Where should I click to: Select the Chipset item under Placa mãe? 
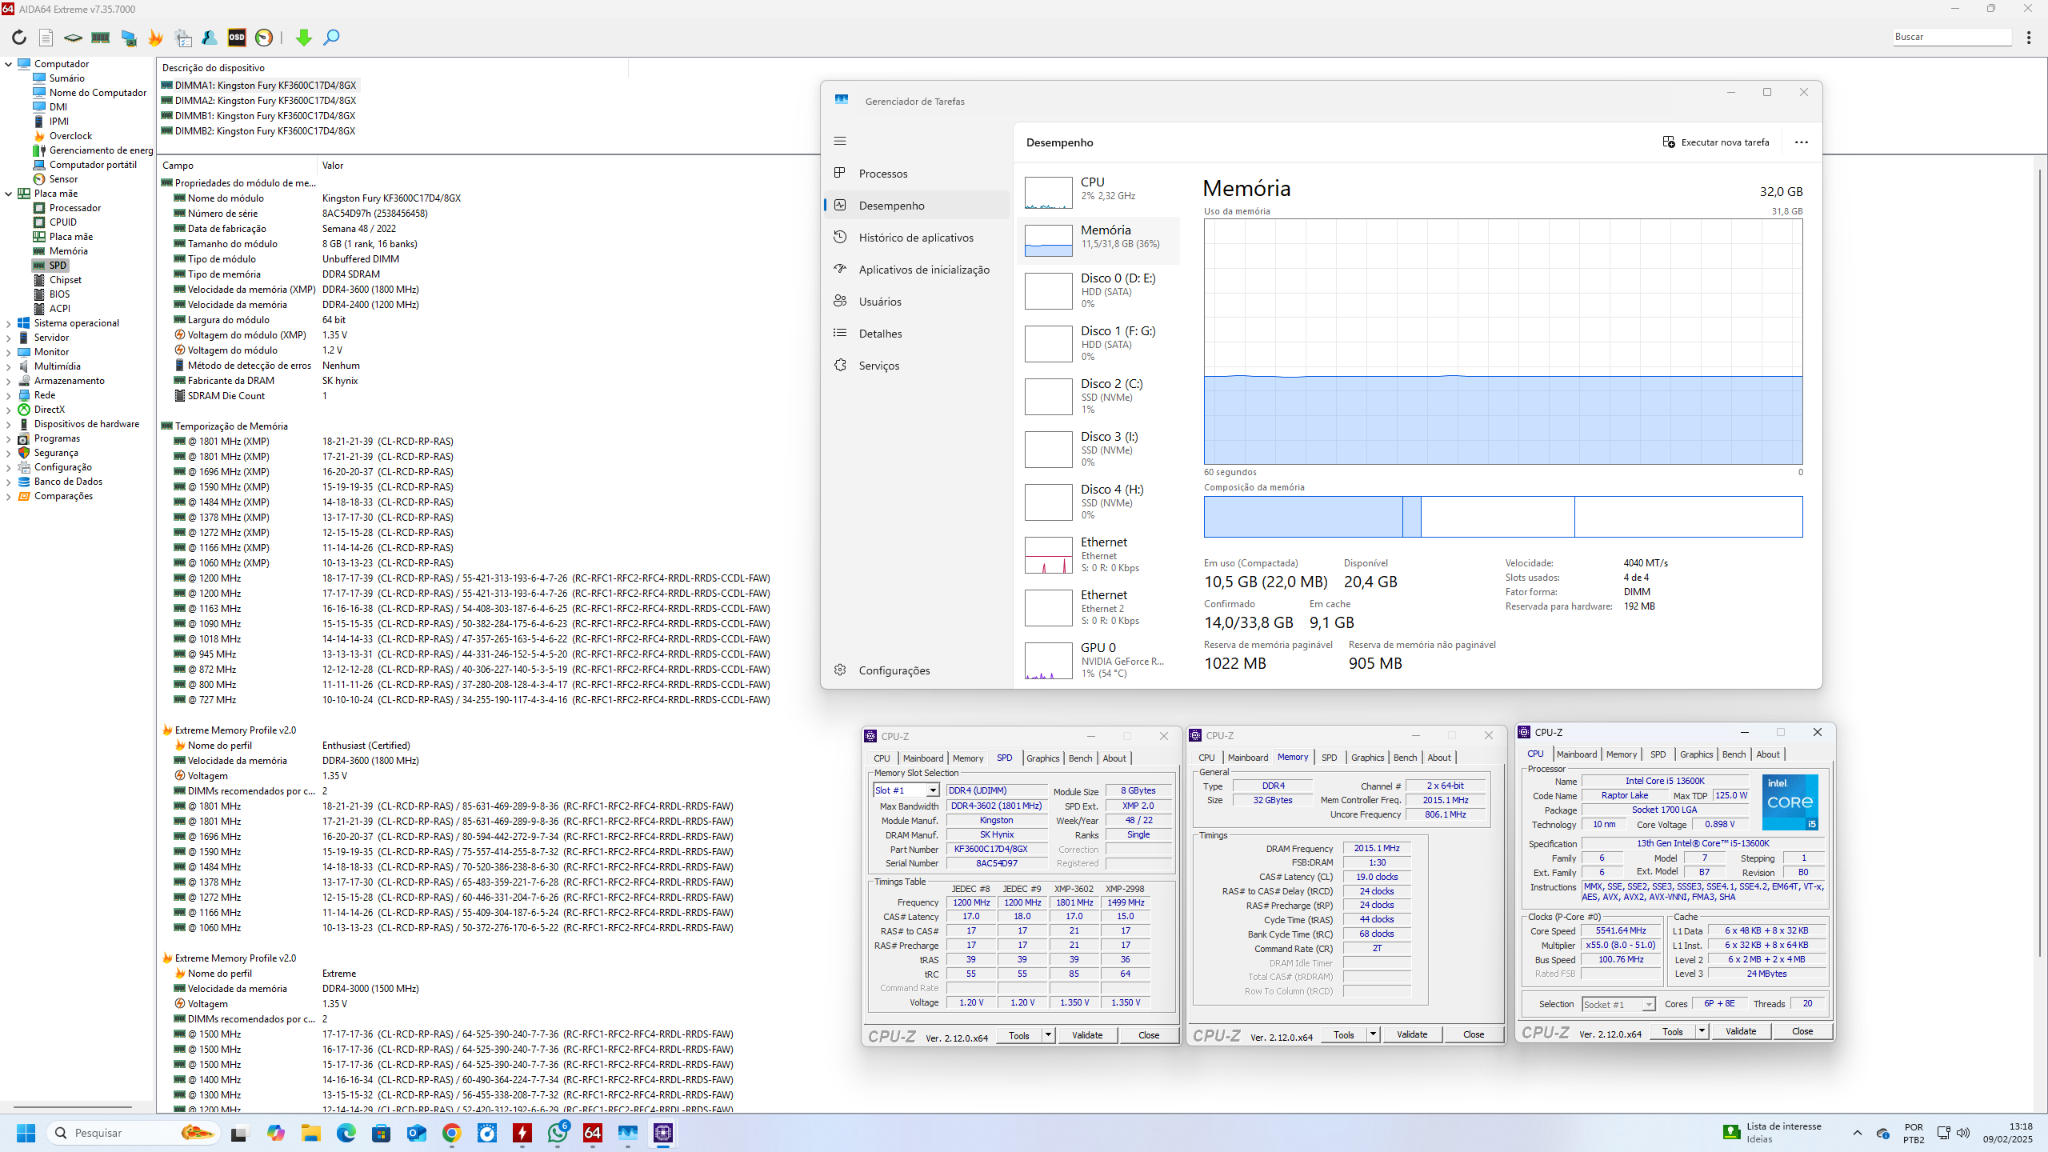coord(65,280)
